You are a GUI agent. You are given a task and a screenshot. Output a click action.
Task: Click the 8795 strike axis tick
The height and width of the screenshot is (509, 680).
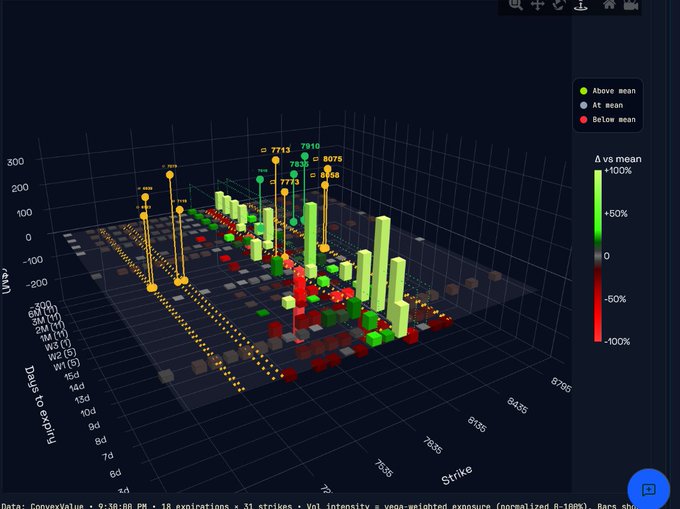coord(561,385)
